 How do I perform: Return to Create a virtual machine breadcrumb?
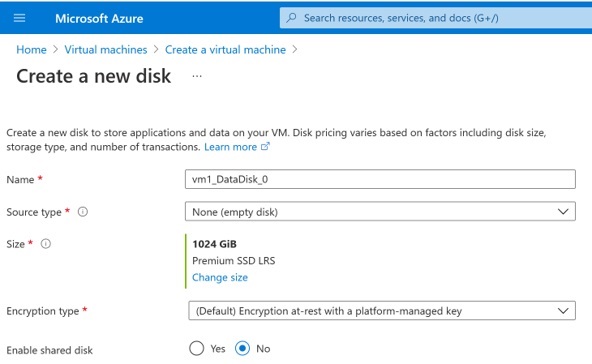[x=225, y=49]
